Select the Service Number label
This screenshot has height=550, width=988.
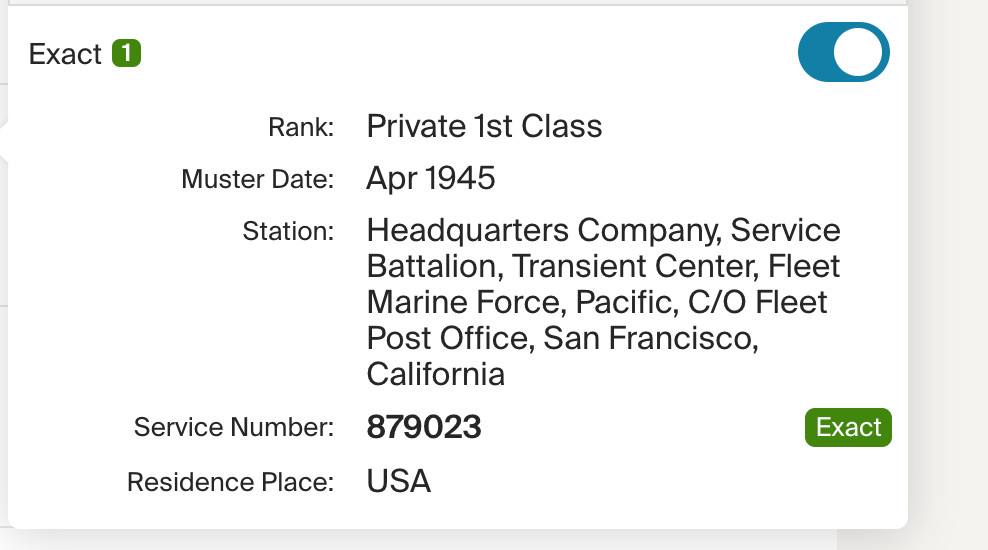pyautogui.click(x=233, y=428)
